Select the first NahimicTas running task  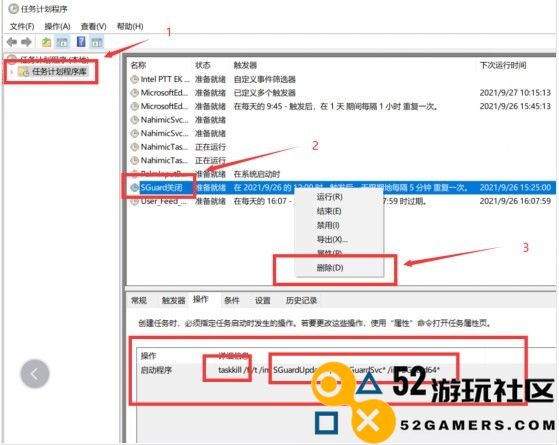tap(341, 147)
